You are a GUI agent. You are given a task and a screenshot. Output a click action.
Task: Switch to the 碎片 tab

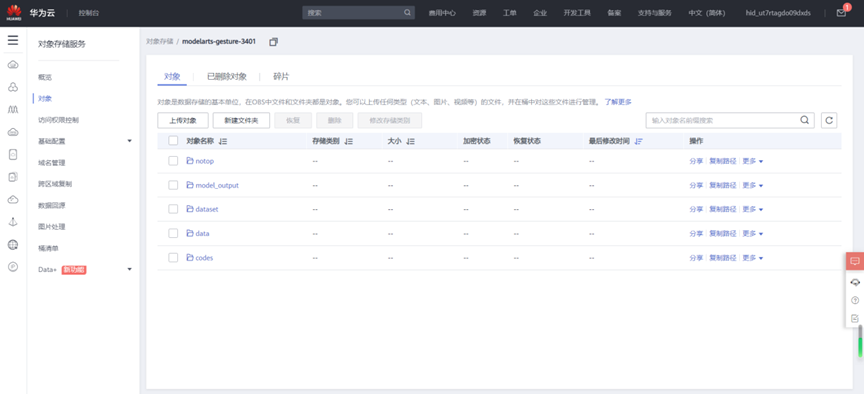coord(281,77)
